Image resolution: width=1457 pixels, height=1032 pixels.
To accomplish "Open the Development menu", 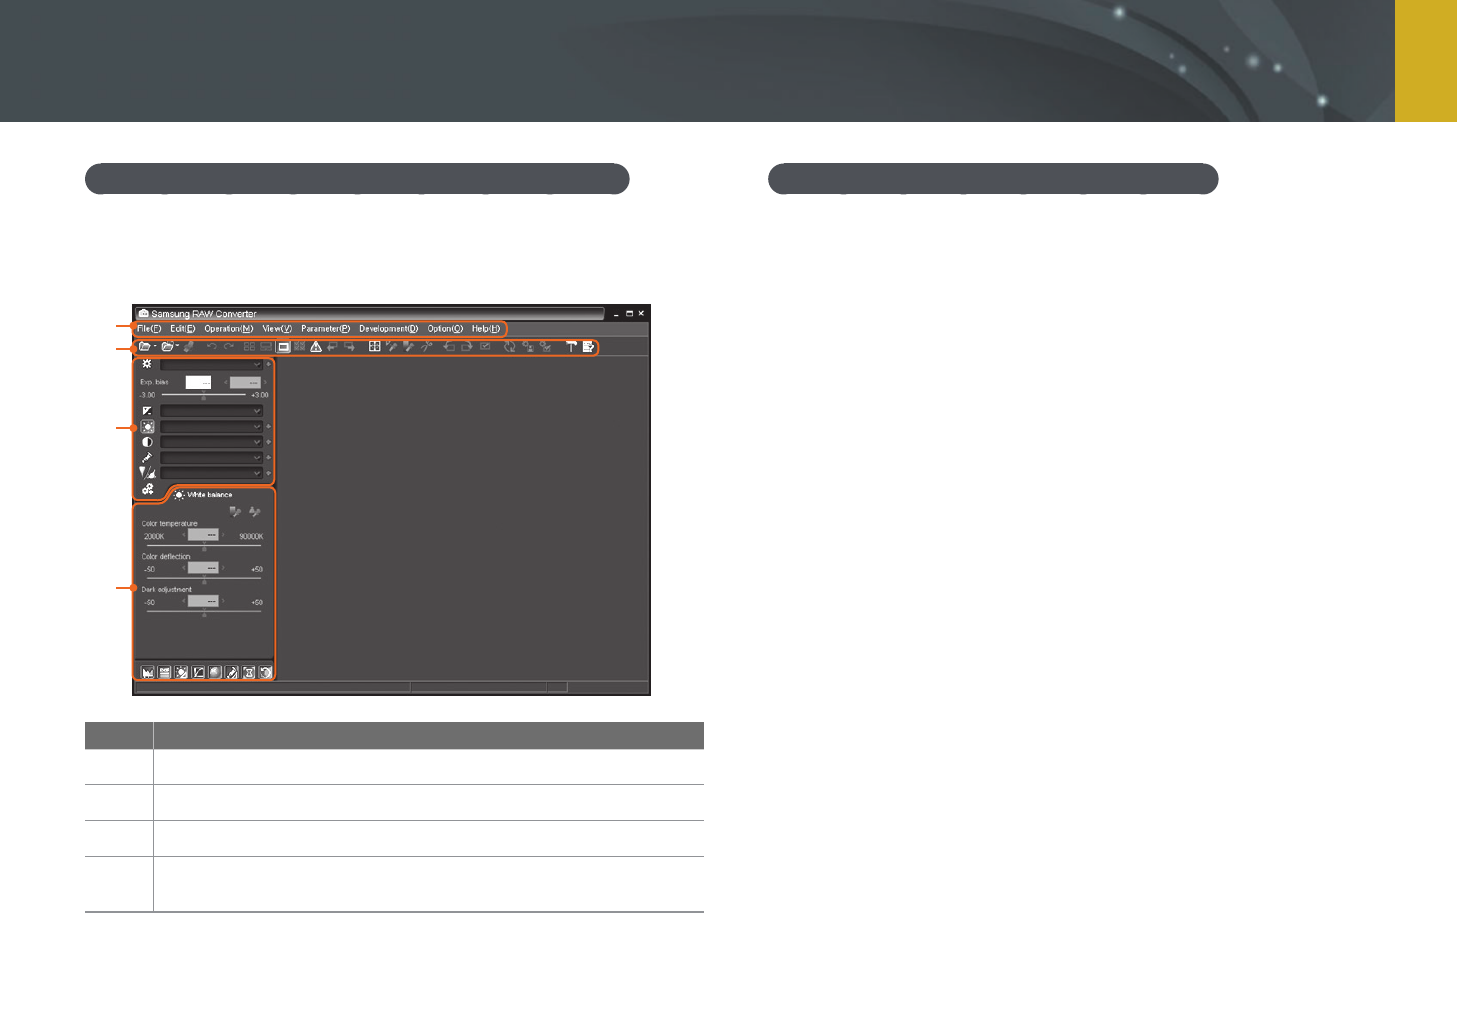I will (388, 329).
